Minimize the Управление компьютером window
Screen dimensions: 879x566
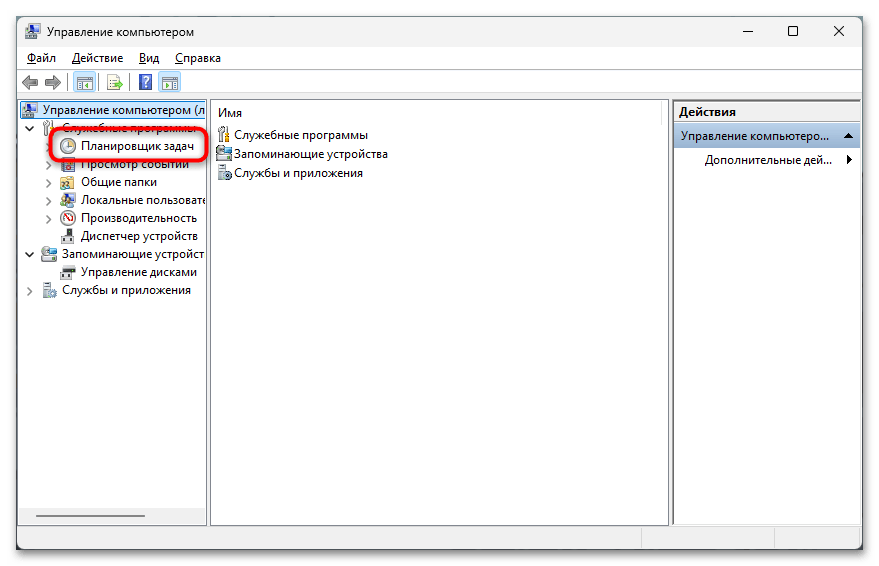click(x=748, y=31)
